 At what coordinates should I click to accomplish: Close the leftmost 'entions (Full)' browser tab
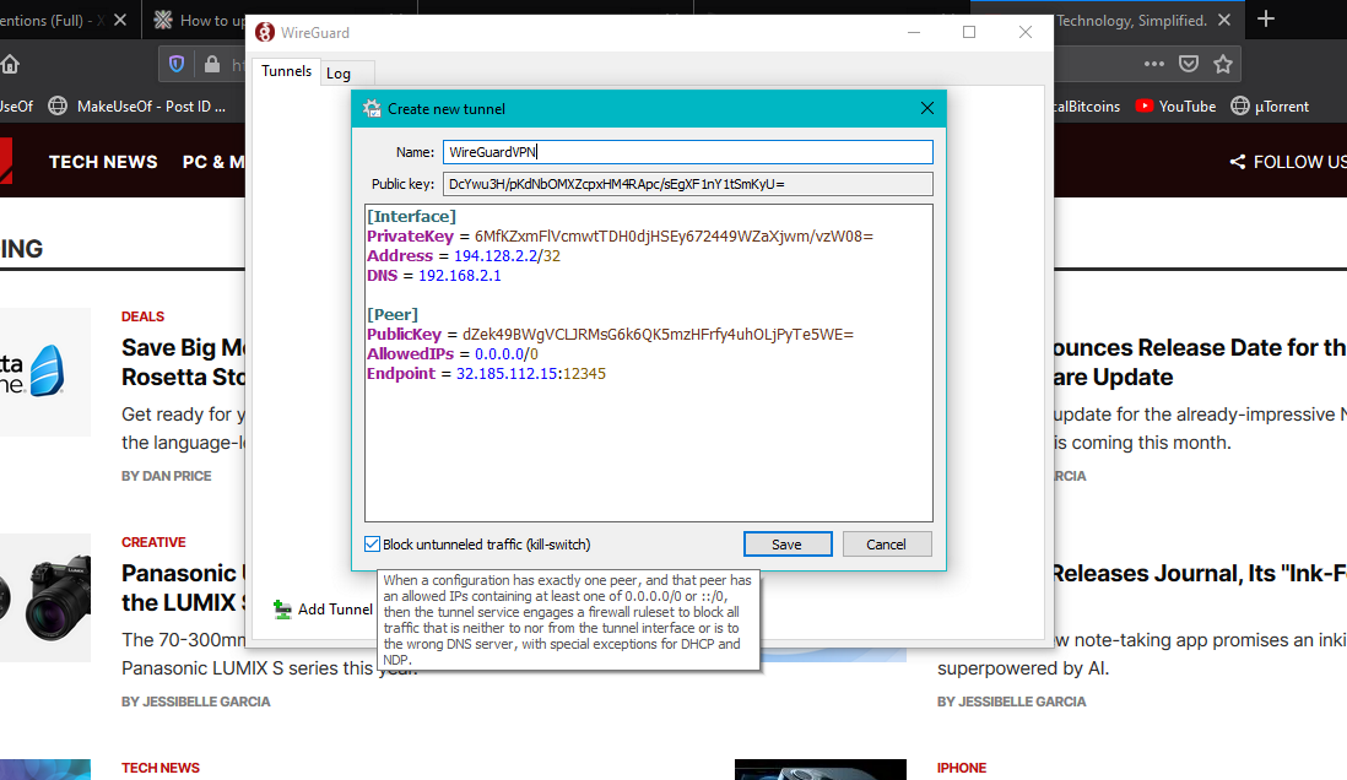coord(120,20)
